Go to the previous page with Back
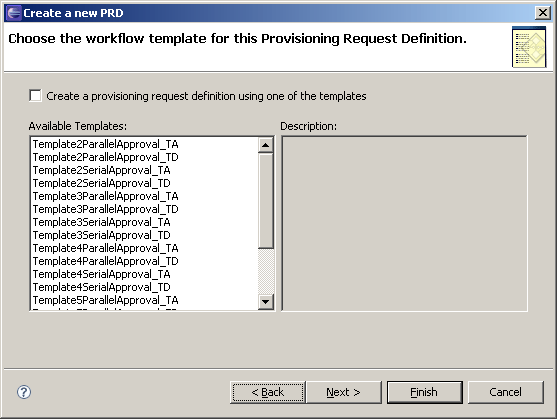The height and width of the screenshot is (419, 557). pyautogui.click(x=267, y=392)
